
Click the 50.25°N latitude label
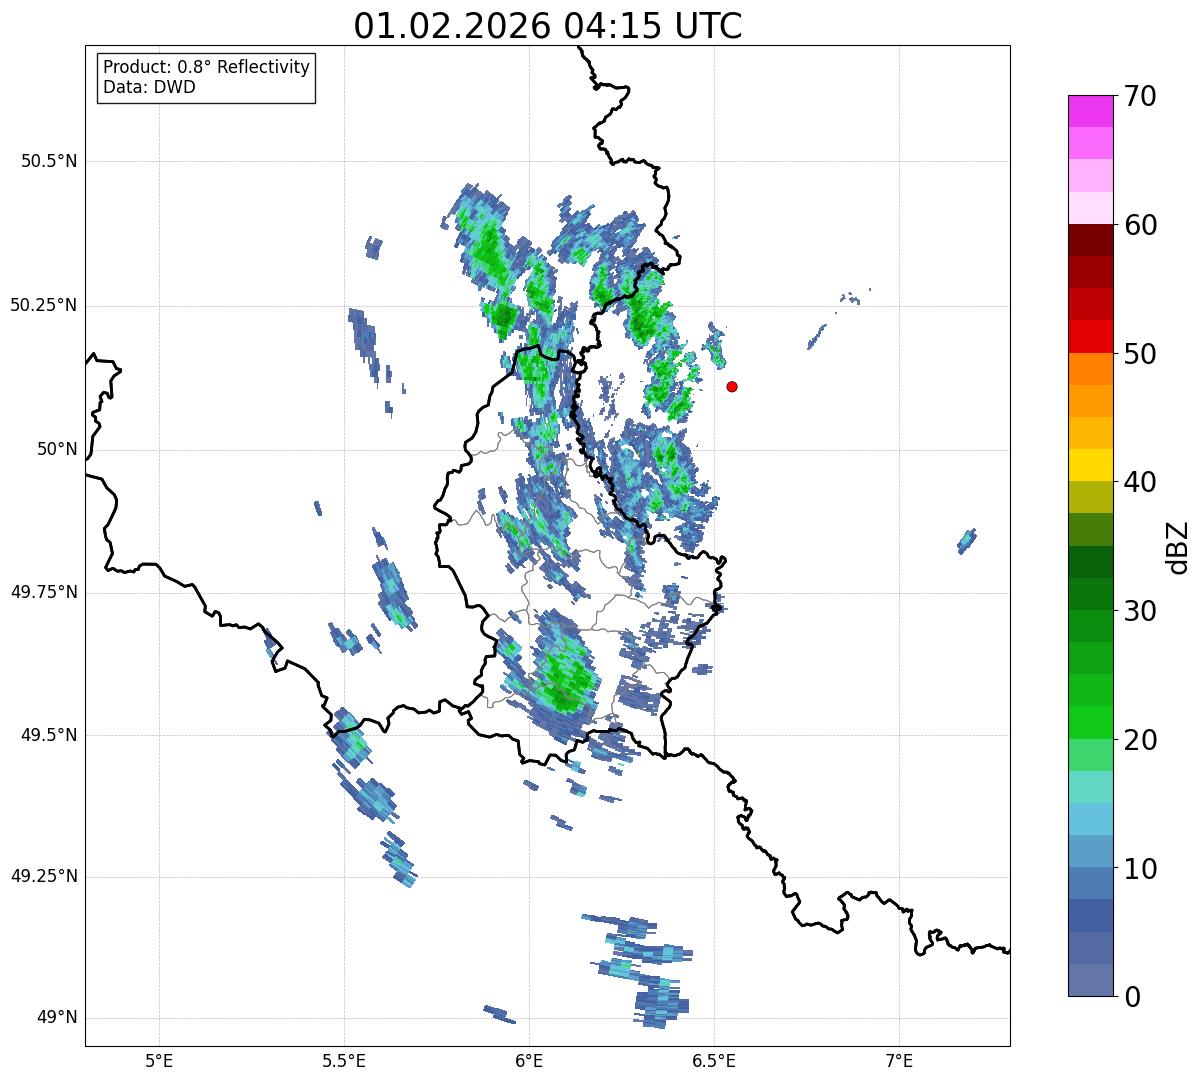click(x=44, y=305)
